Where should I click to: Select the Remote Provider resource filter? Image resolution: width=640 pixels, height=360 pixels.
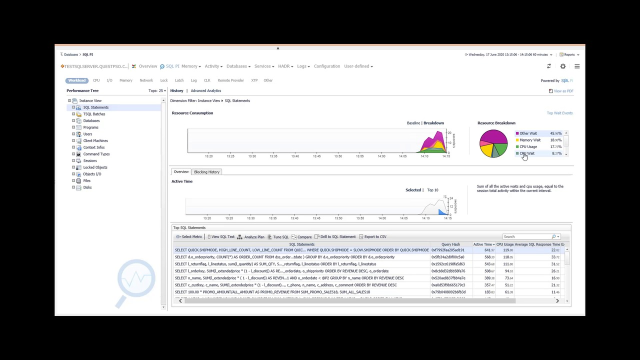pos(231,80)
